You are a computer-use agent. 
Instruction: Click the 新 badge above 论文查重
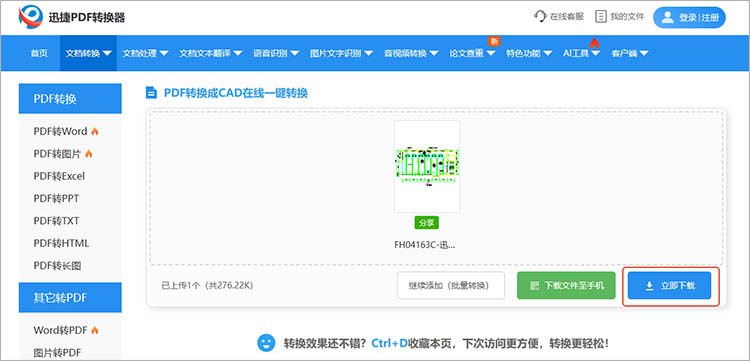coord(494,42)
